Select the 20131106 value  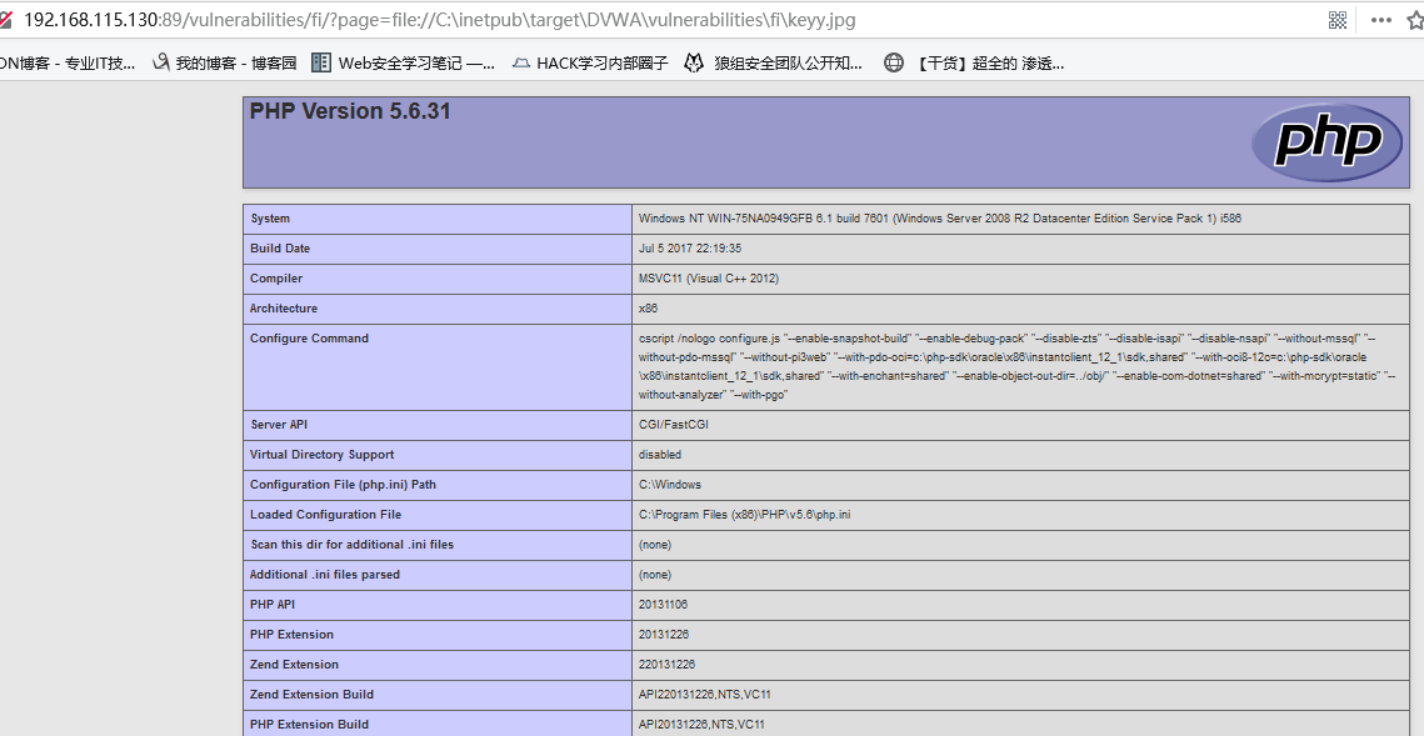663,604
